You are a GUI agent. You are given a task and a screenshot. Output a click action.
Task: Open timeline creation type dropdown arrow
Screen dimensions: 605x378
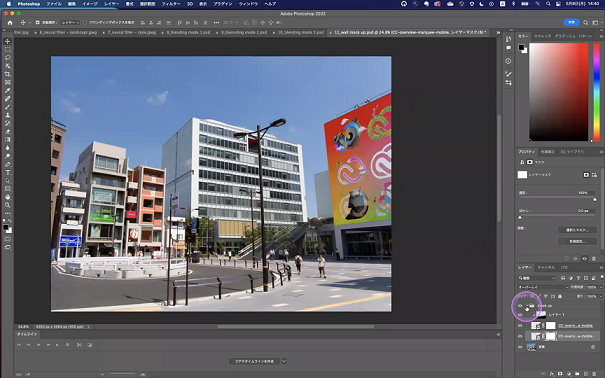(284, 361)
